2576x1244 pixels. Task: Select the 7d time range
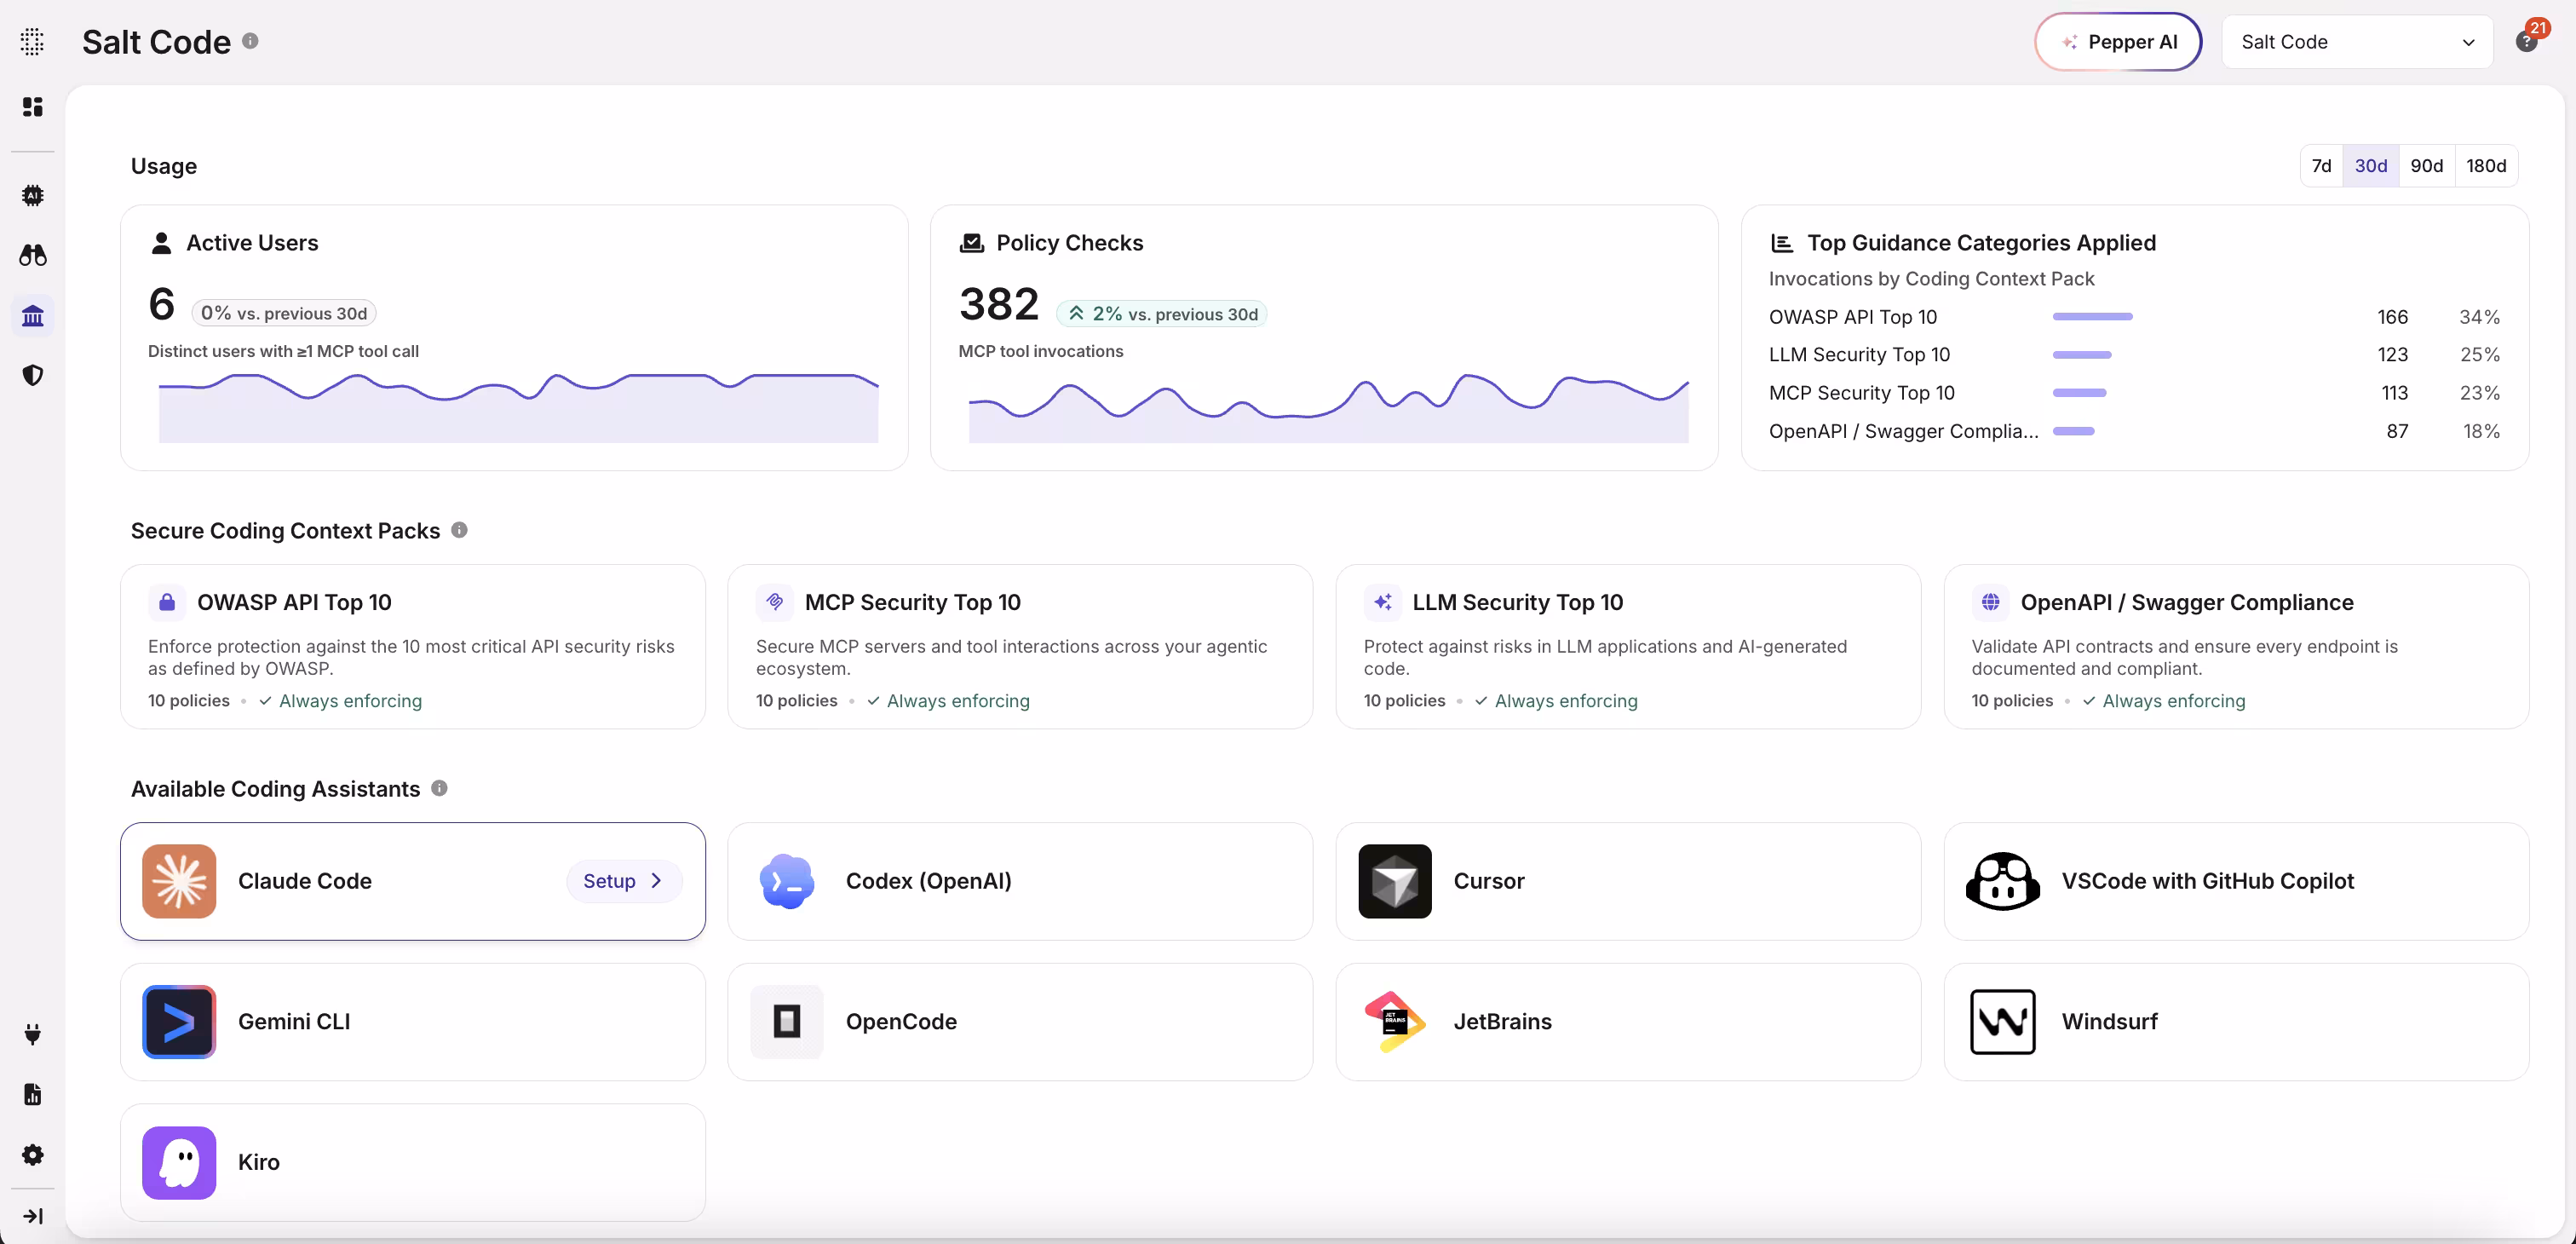2322,166
